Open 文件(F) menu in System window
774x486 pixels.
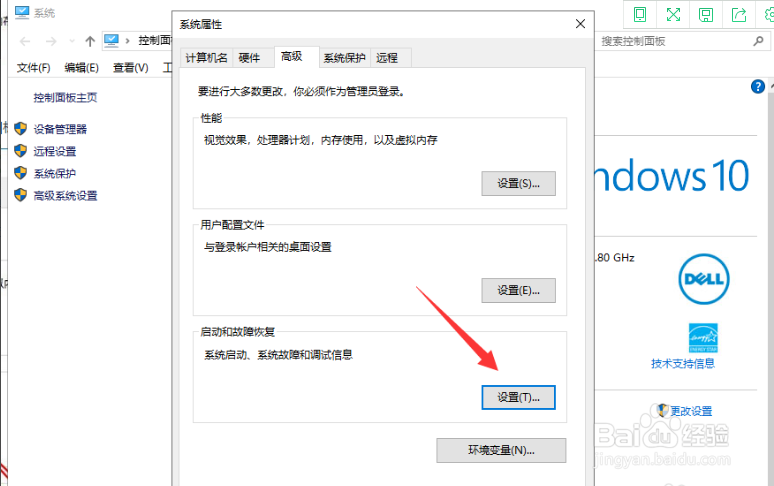pyautogui.click(x=34, y=68)
